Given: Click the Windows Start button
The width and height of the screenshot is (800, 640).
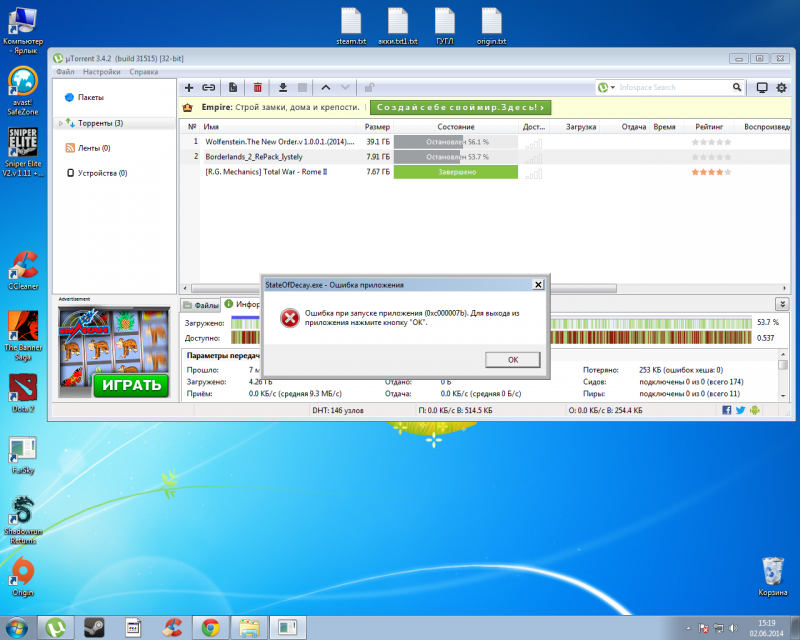Looking at the screenshot, I should pos(16,627).
